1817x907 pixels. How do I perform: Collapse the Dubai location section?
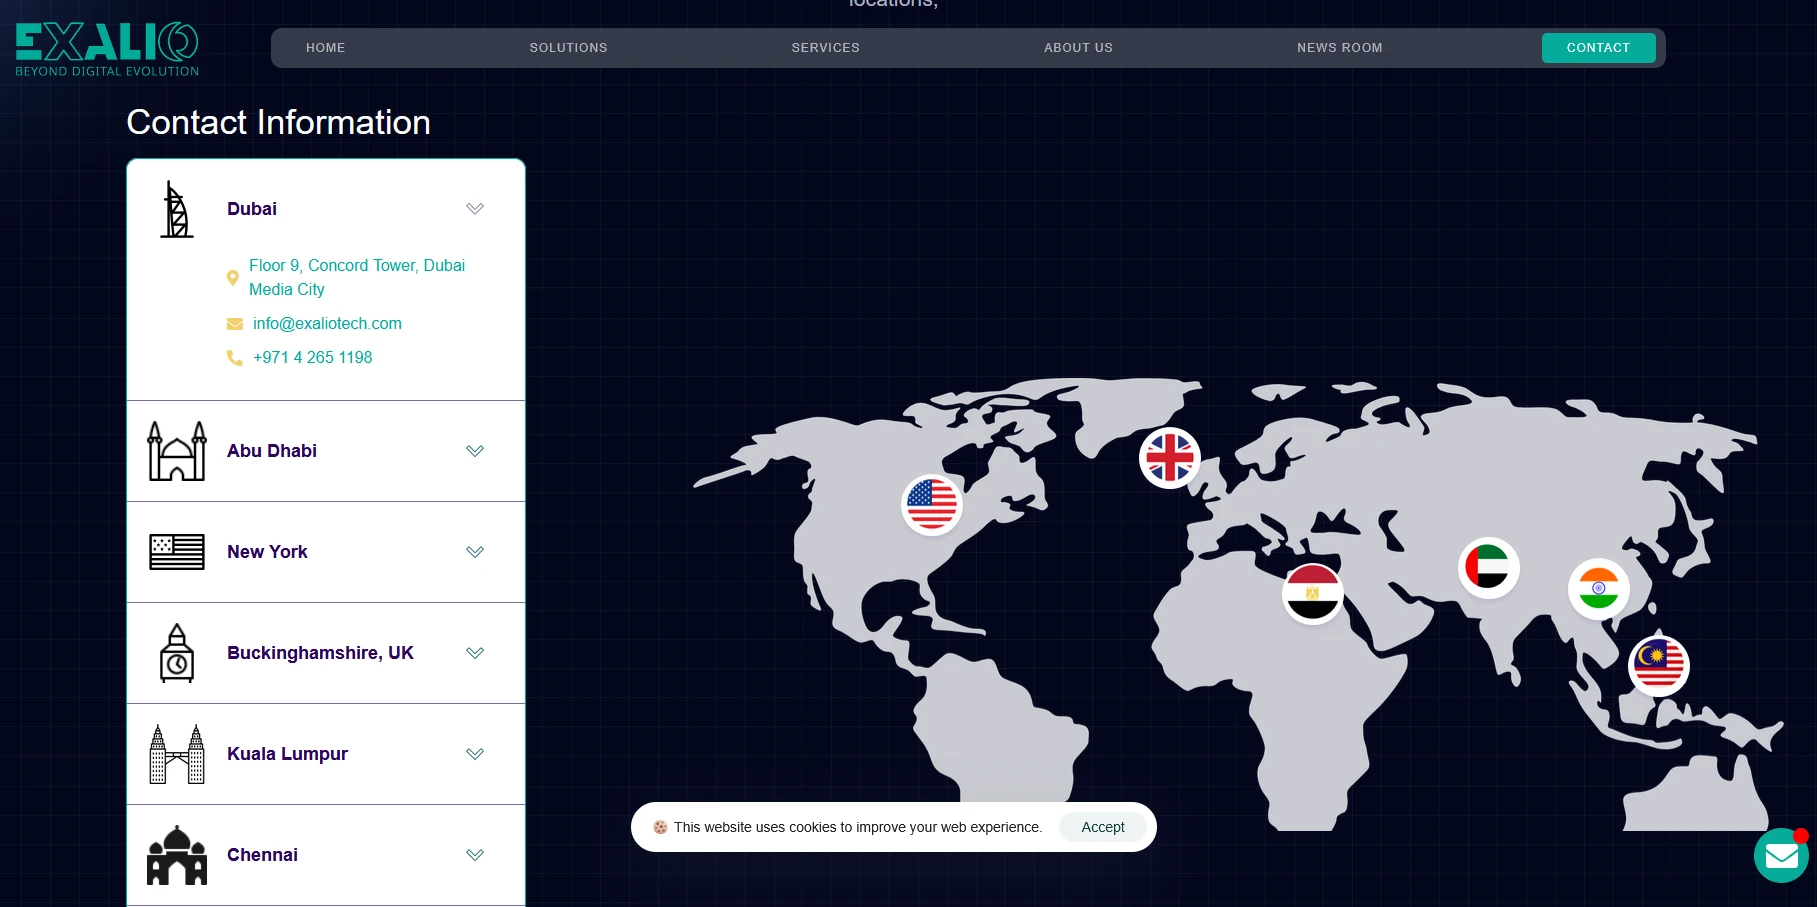(x=475, y=209)
